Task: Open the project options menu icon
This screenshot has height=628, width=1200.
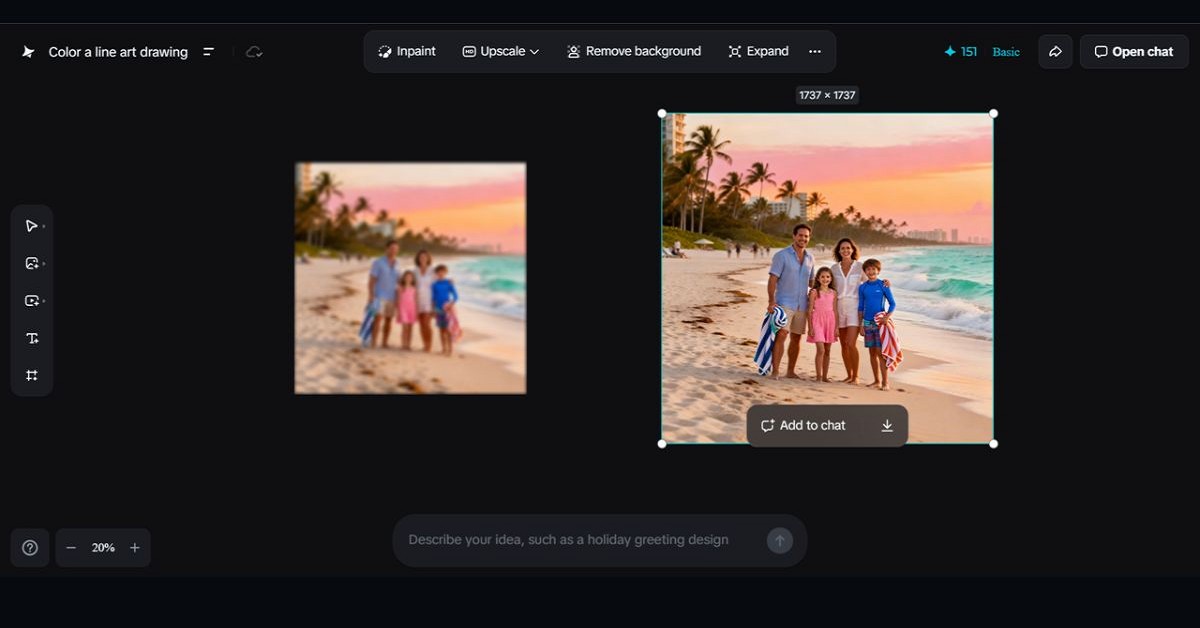Action: pyautogui.click(x=208, y=51)
